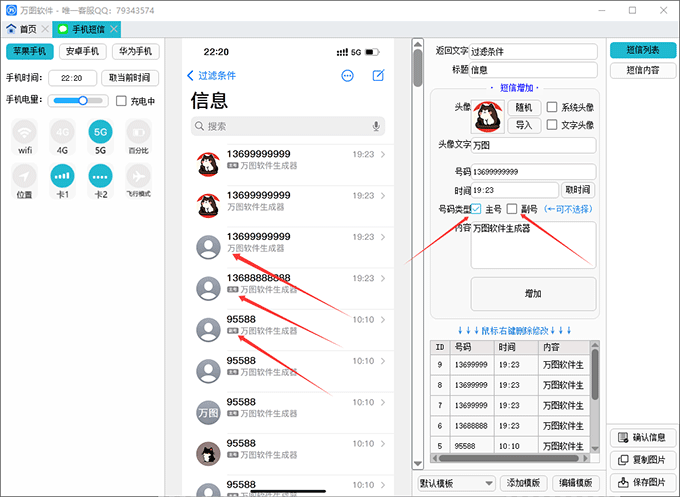Toggle the wifi status icon
This screenshot has height=497, width=680.
[x=25, y=132]
